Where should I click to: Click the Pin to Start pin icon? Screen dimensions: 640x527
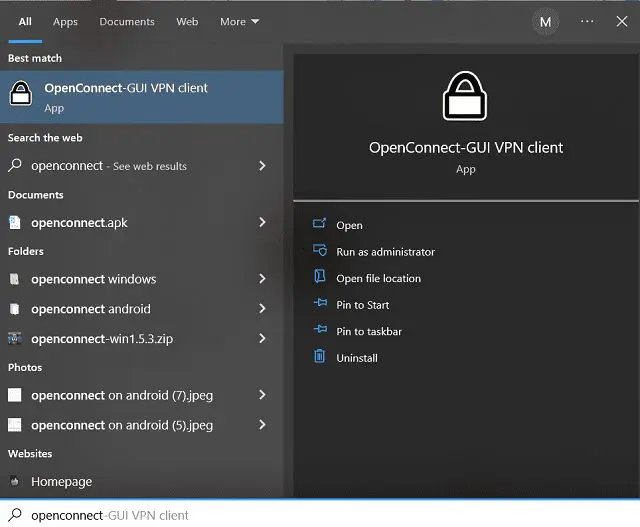(x=320, y=304)
